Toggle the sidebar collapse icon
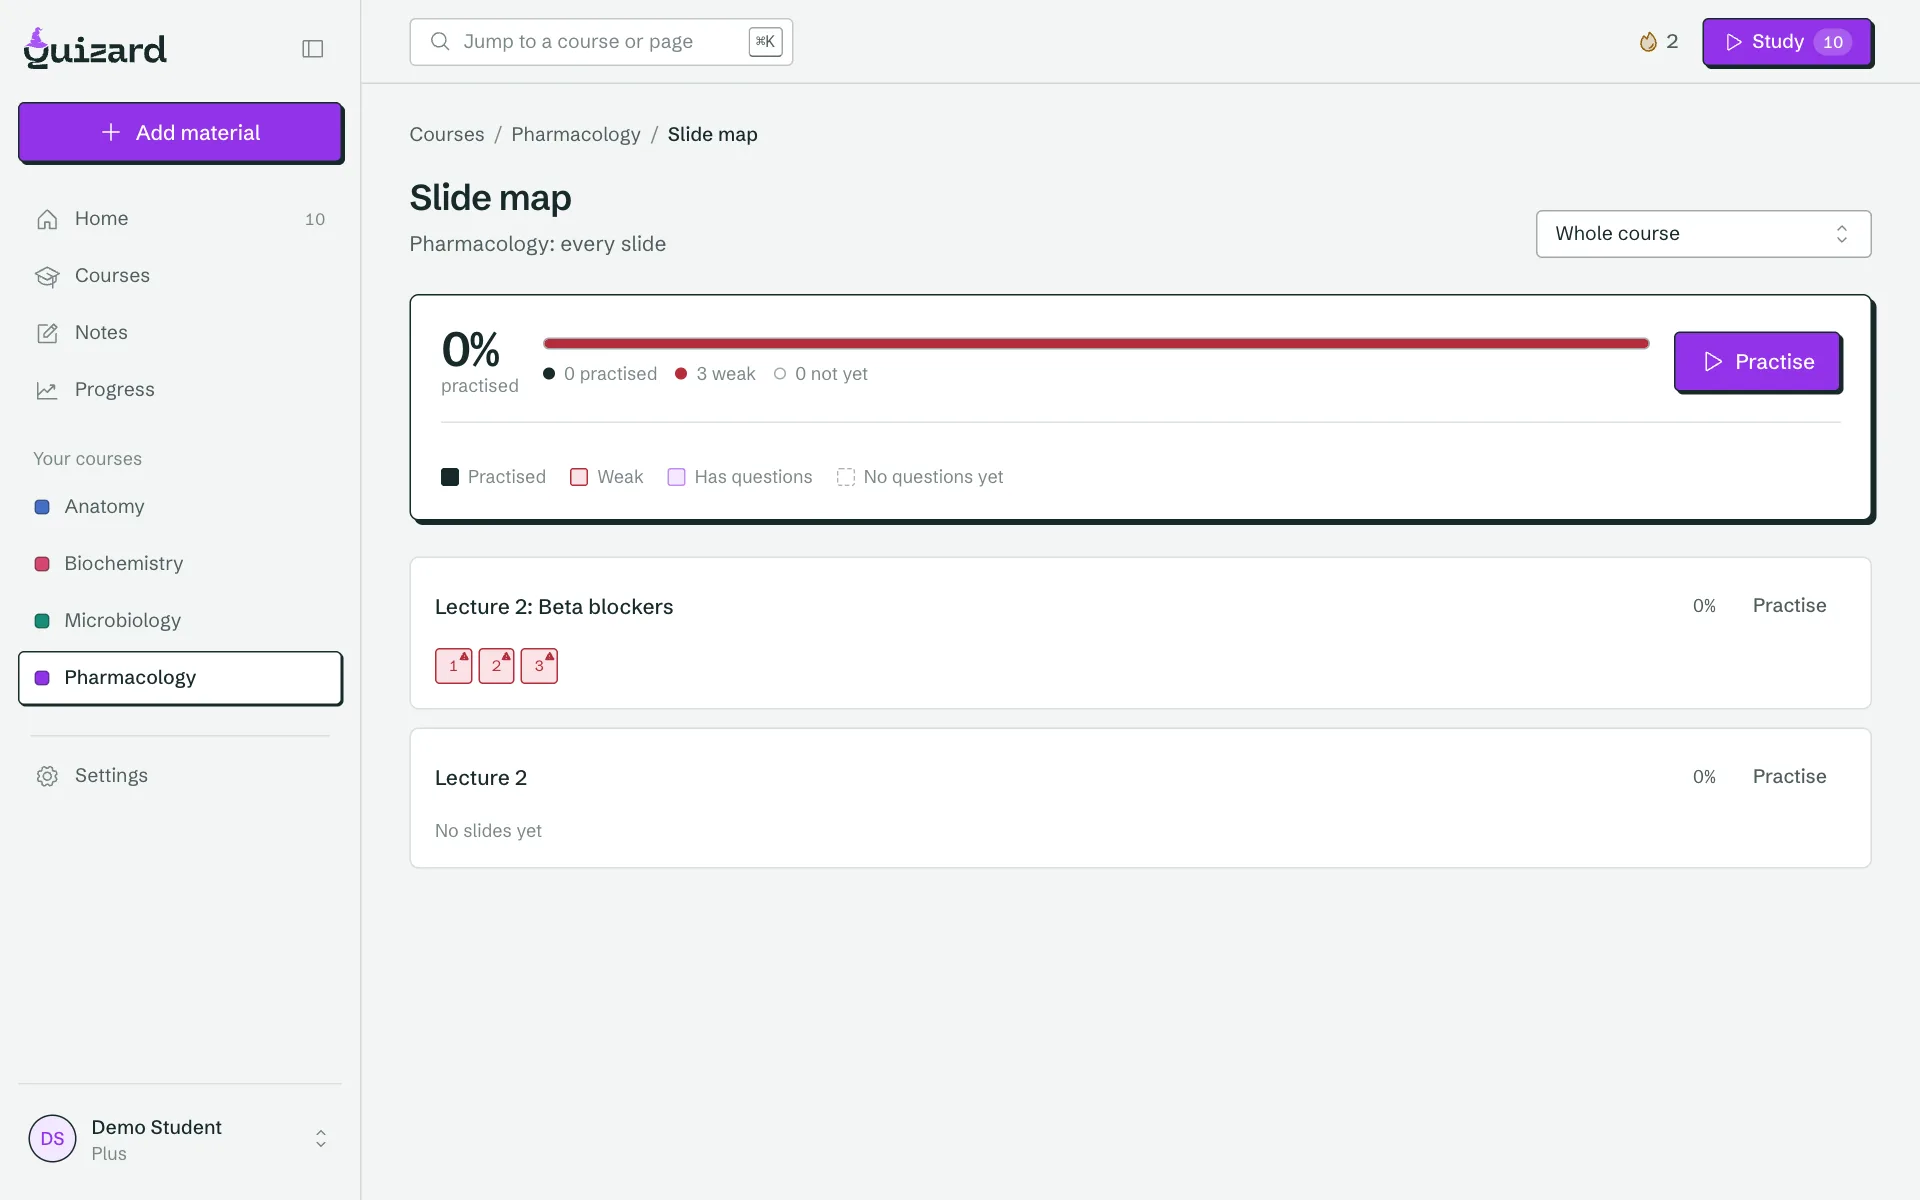This screenshot has width=1920, height=1200. [312, 49]
